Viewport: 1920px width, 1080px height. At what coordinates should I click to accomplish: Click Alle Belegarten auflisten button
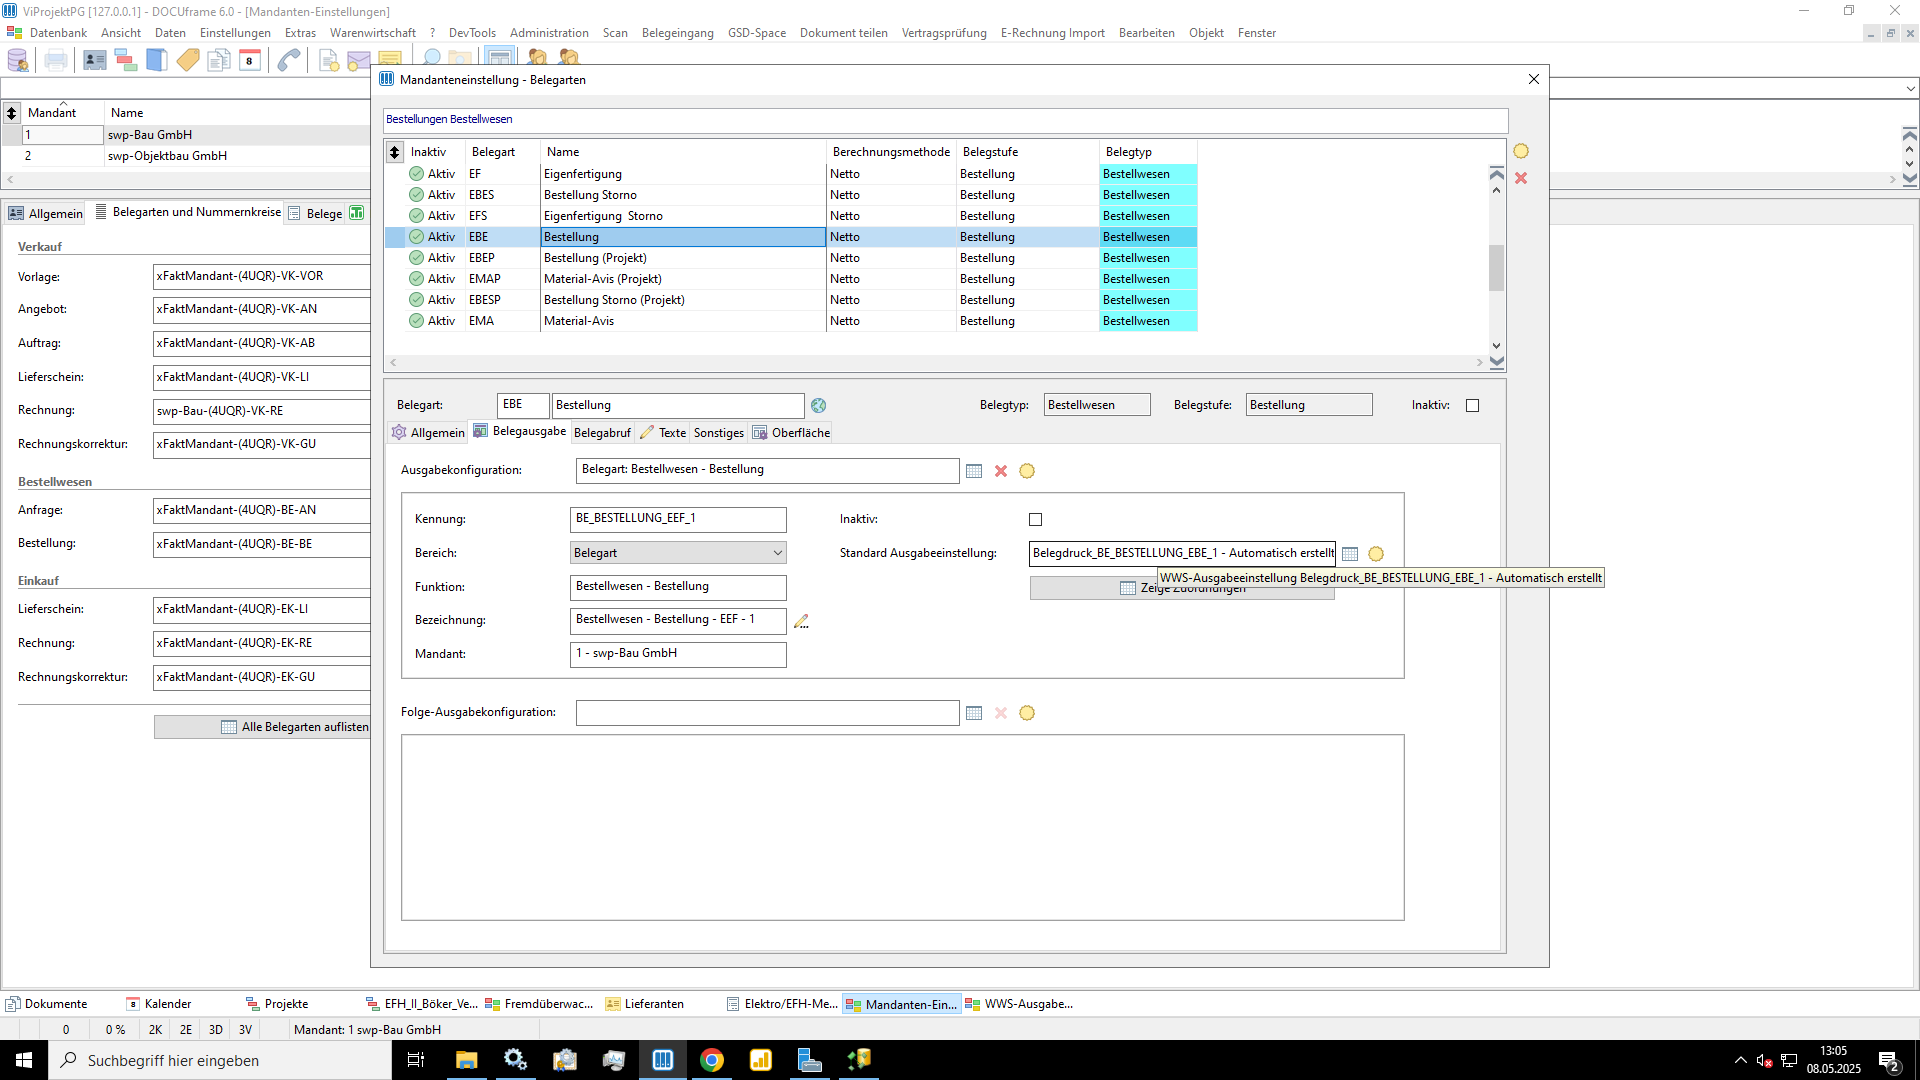(263, 727)
